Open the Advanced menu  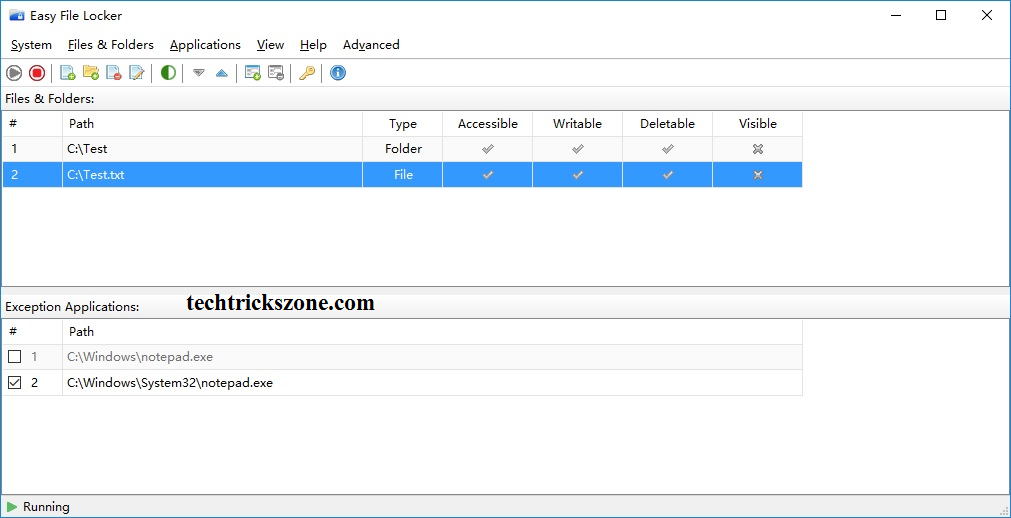point(371,45)
